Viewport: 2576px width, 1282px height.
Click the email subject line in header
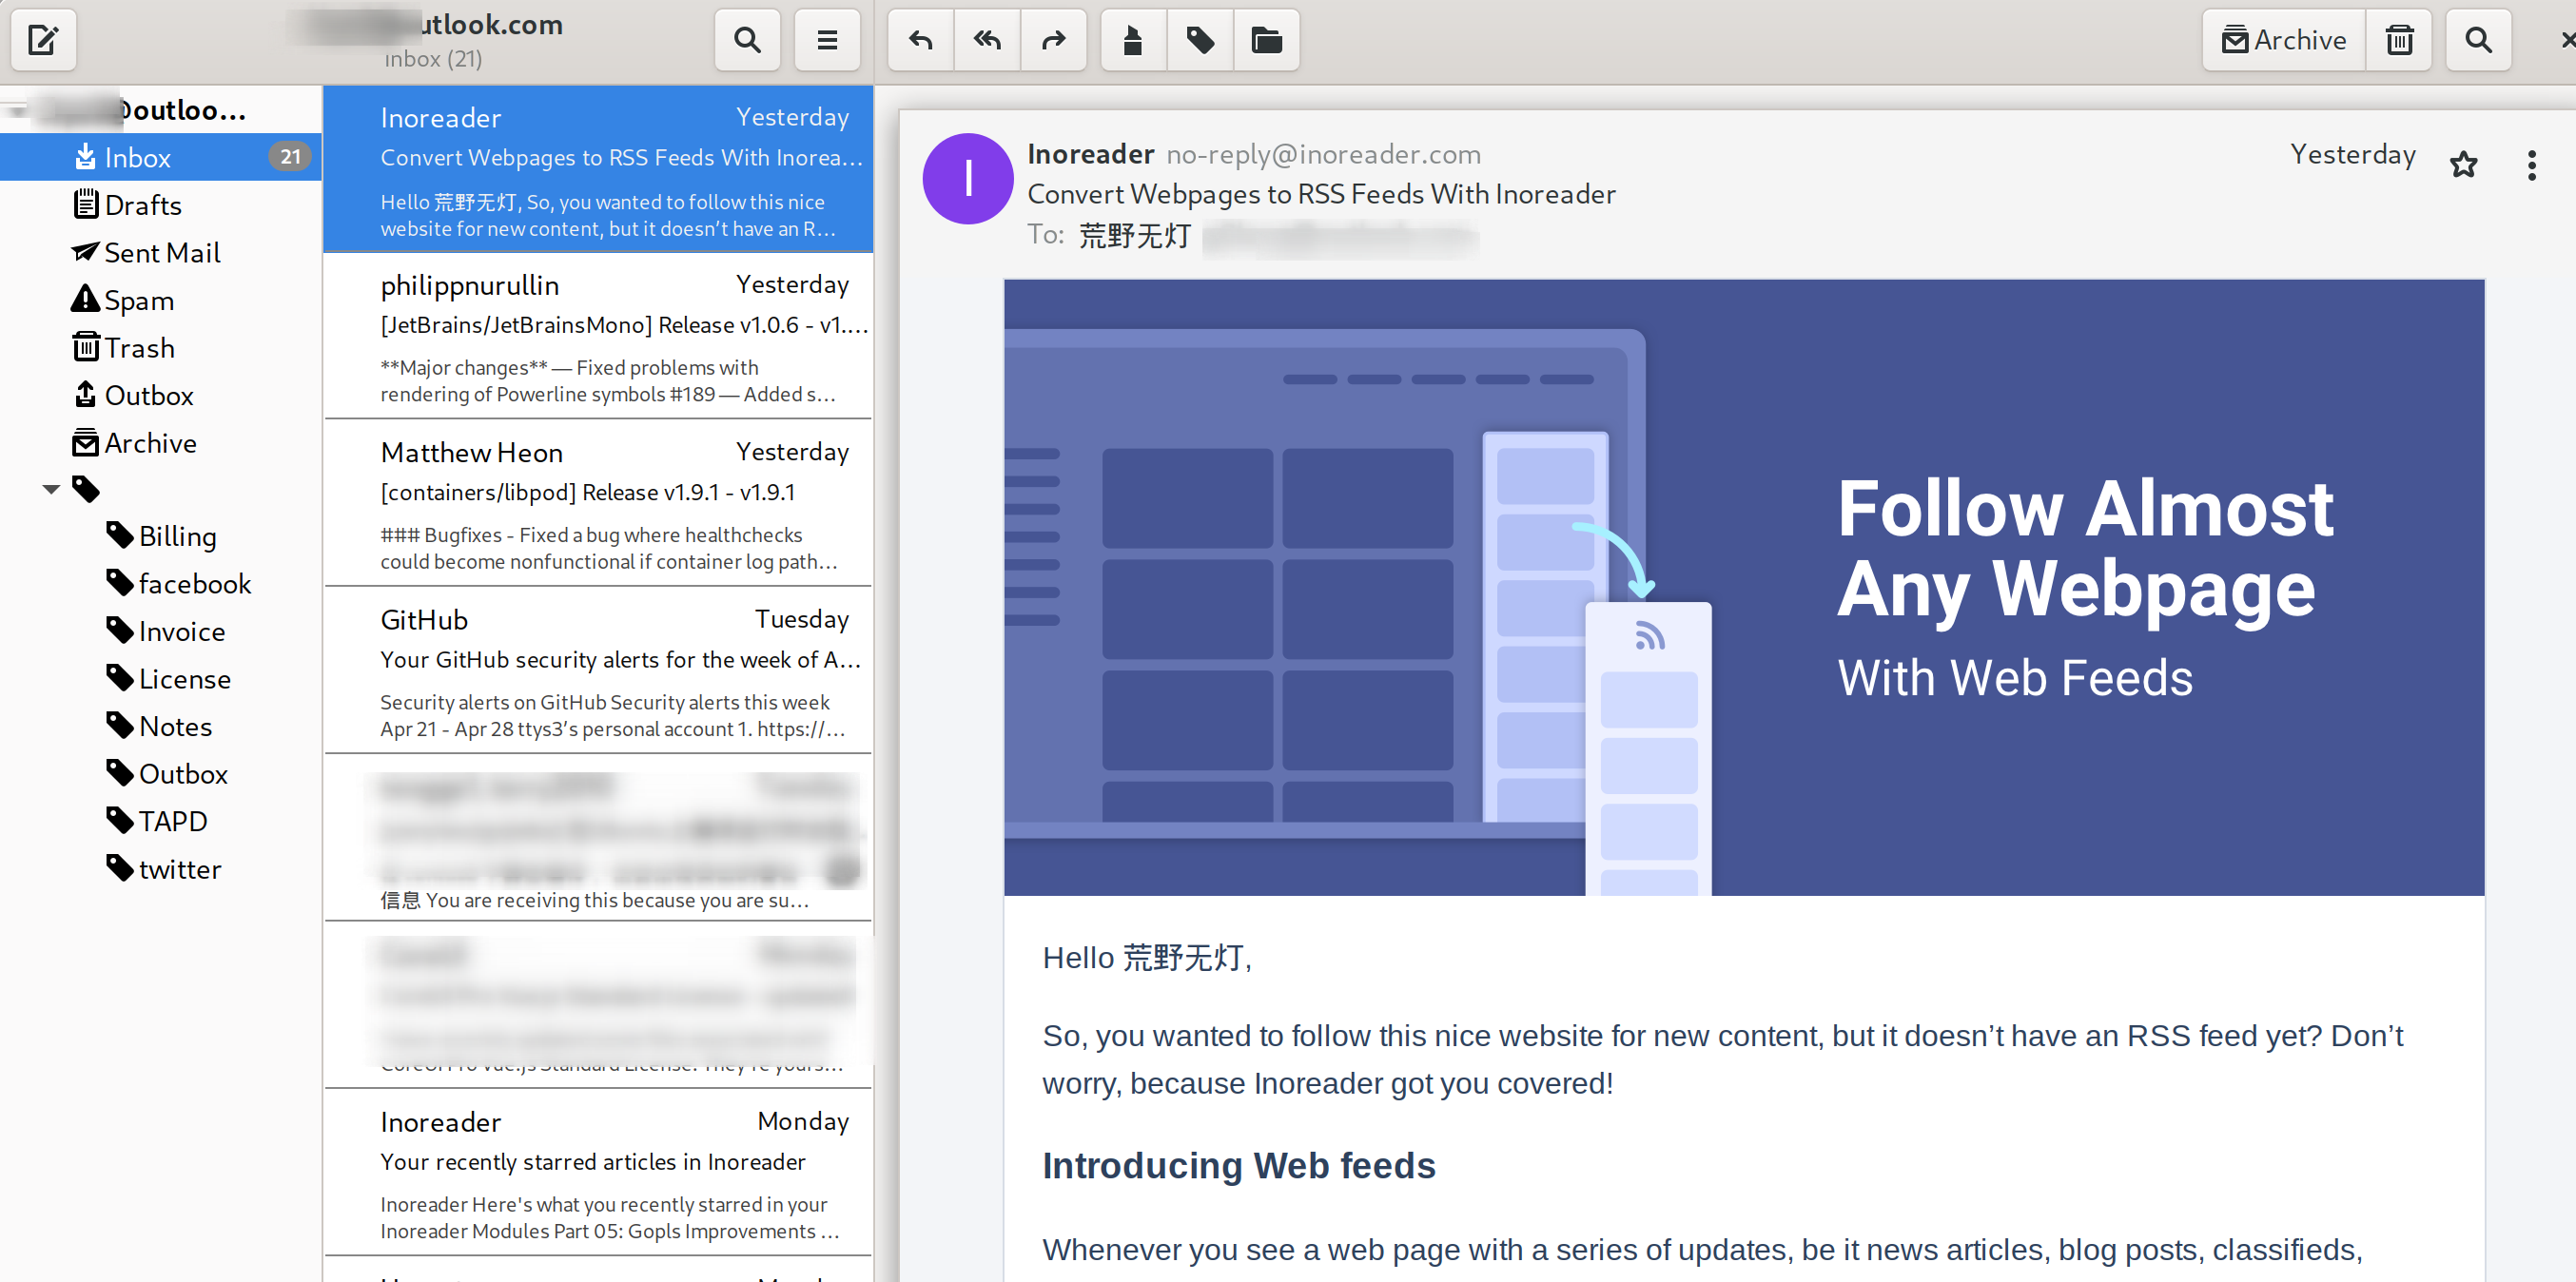click(1320, 194)
